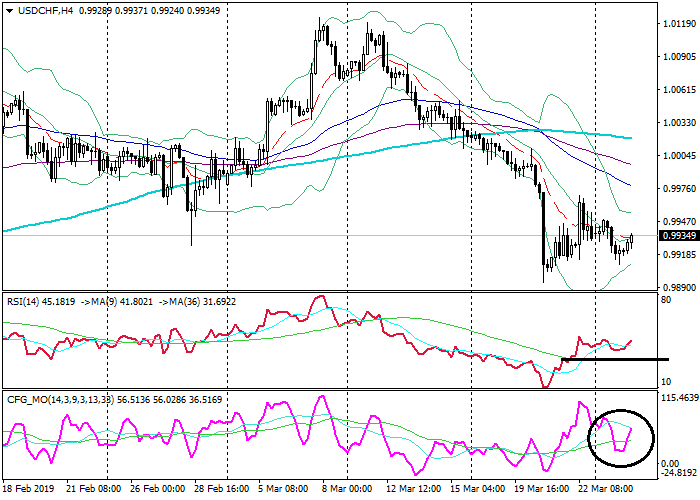
Task: Click the small triangle beside USDCHF title
Action: pos(8,9)
